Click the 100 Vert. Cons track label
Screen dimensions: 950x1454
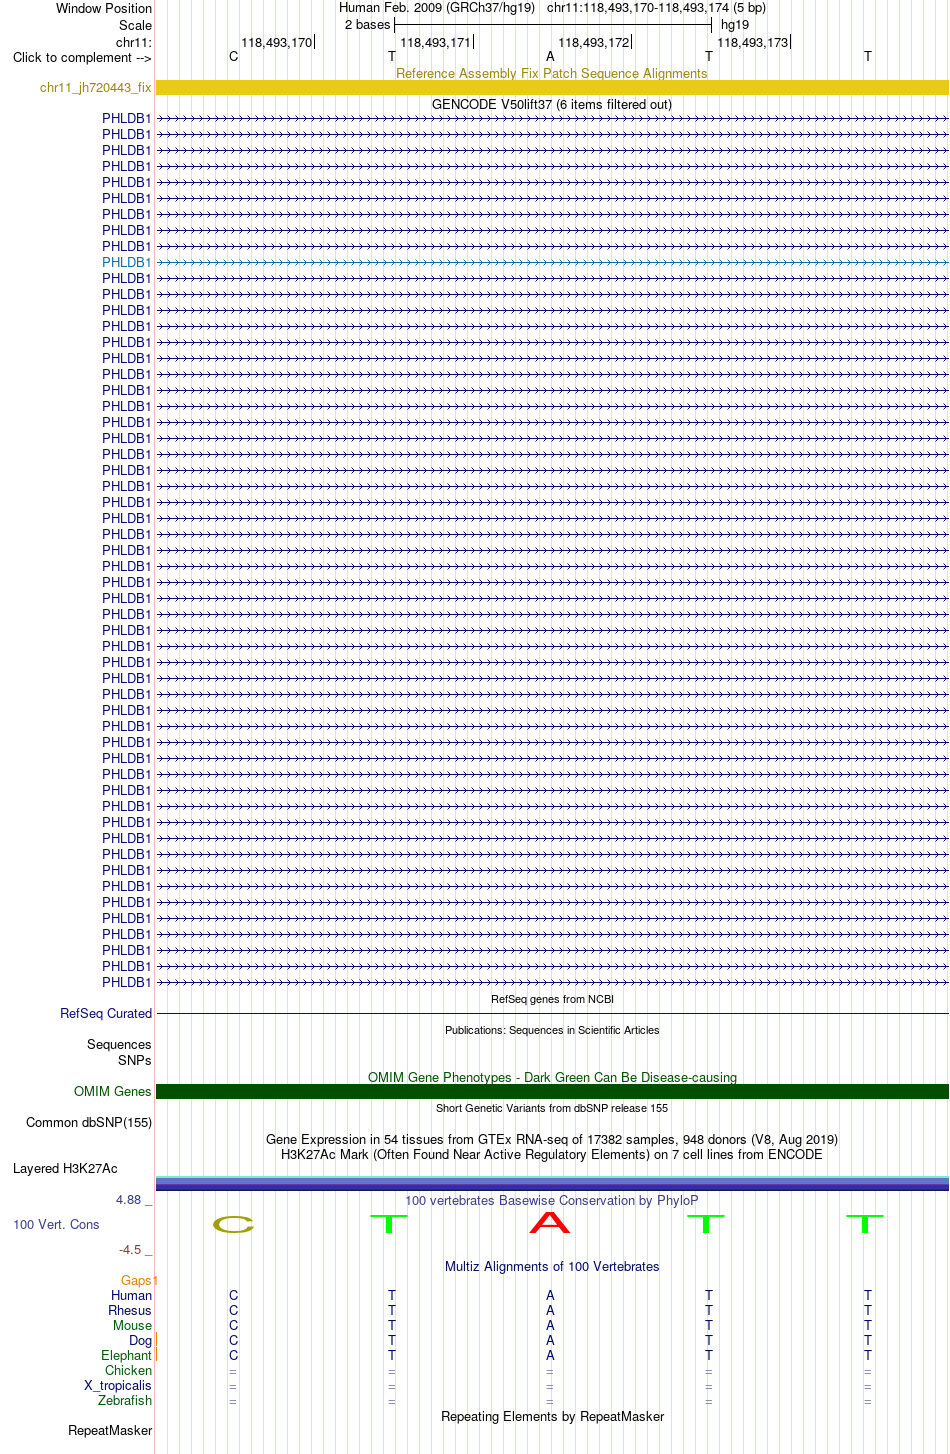pos(56,1224)
